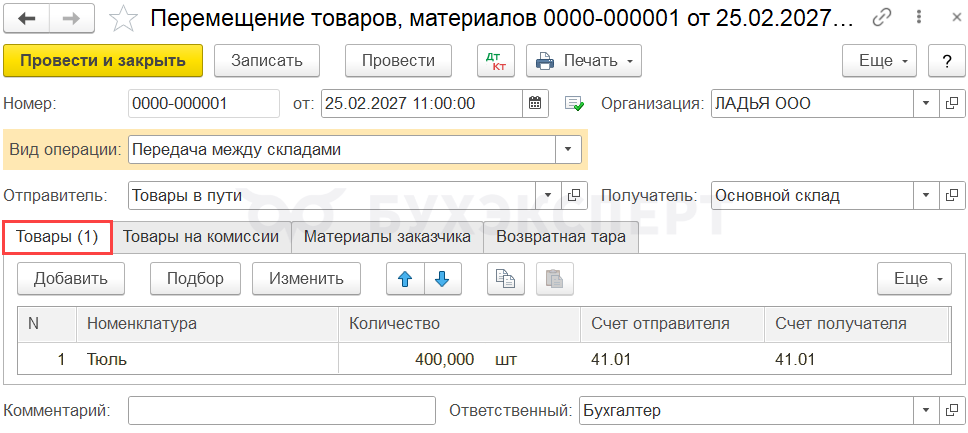Click Провести и закрыть button
The height and width of the screenshot is (433, 968).
103,61
